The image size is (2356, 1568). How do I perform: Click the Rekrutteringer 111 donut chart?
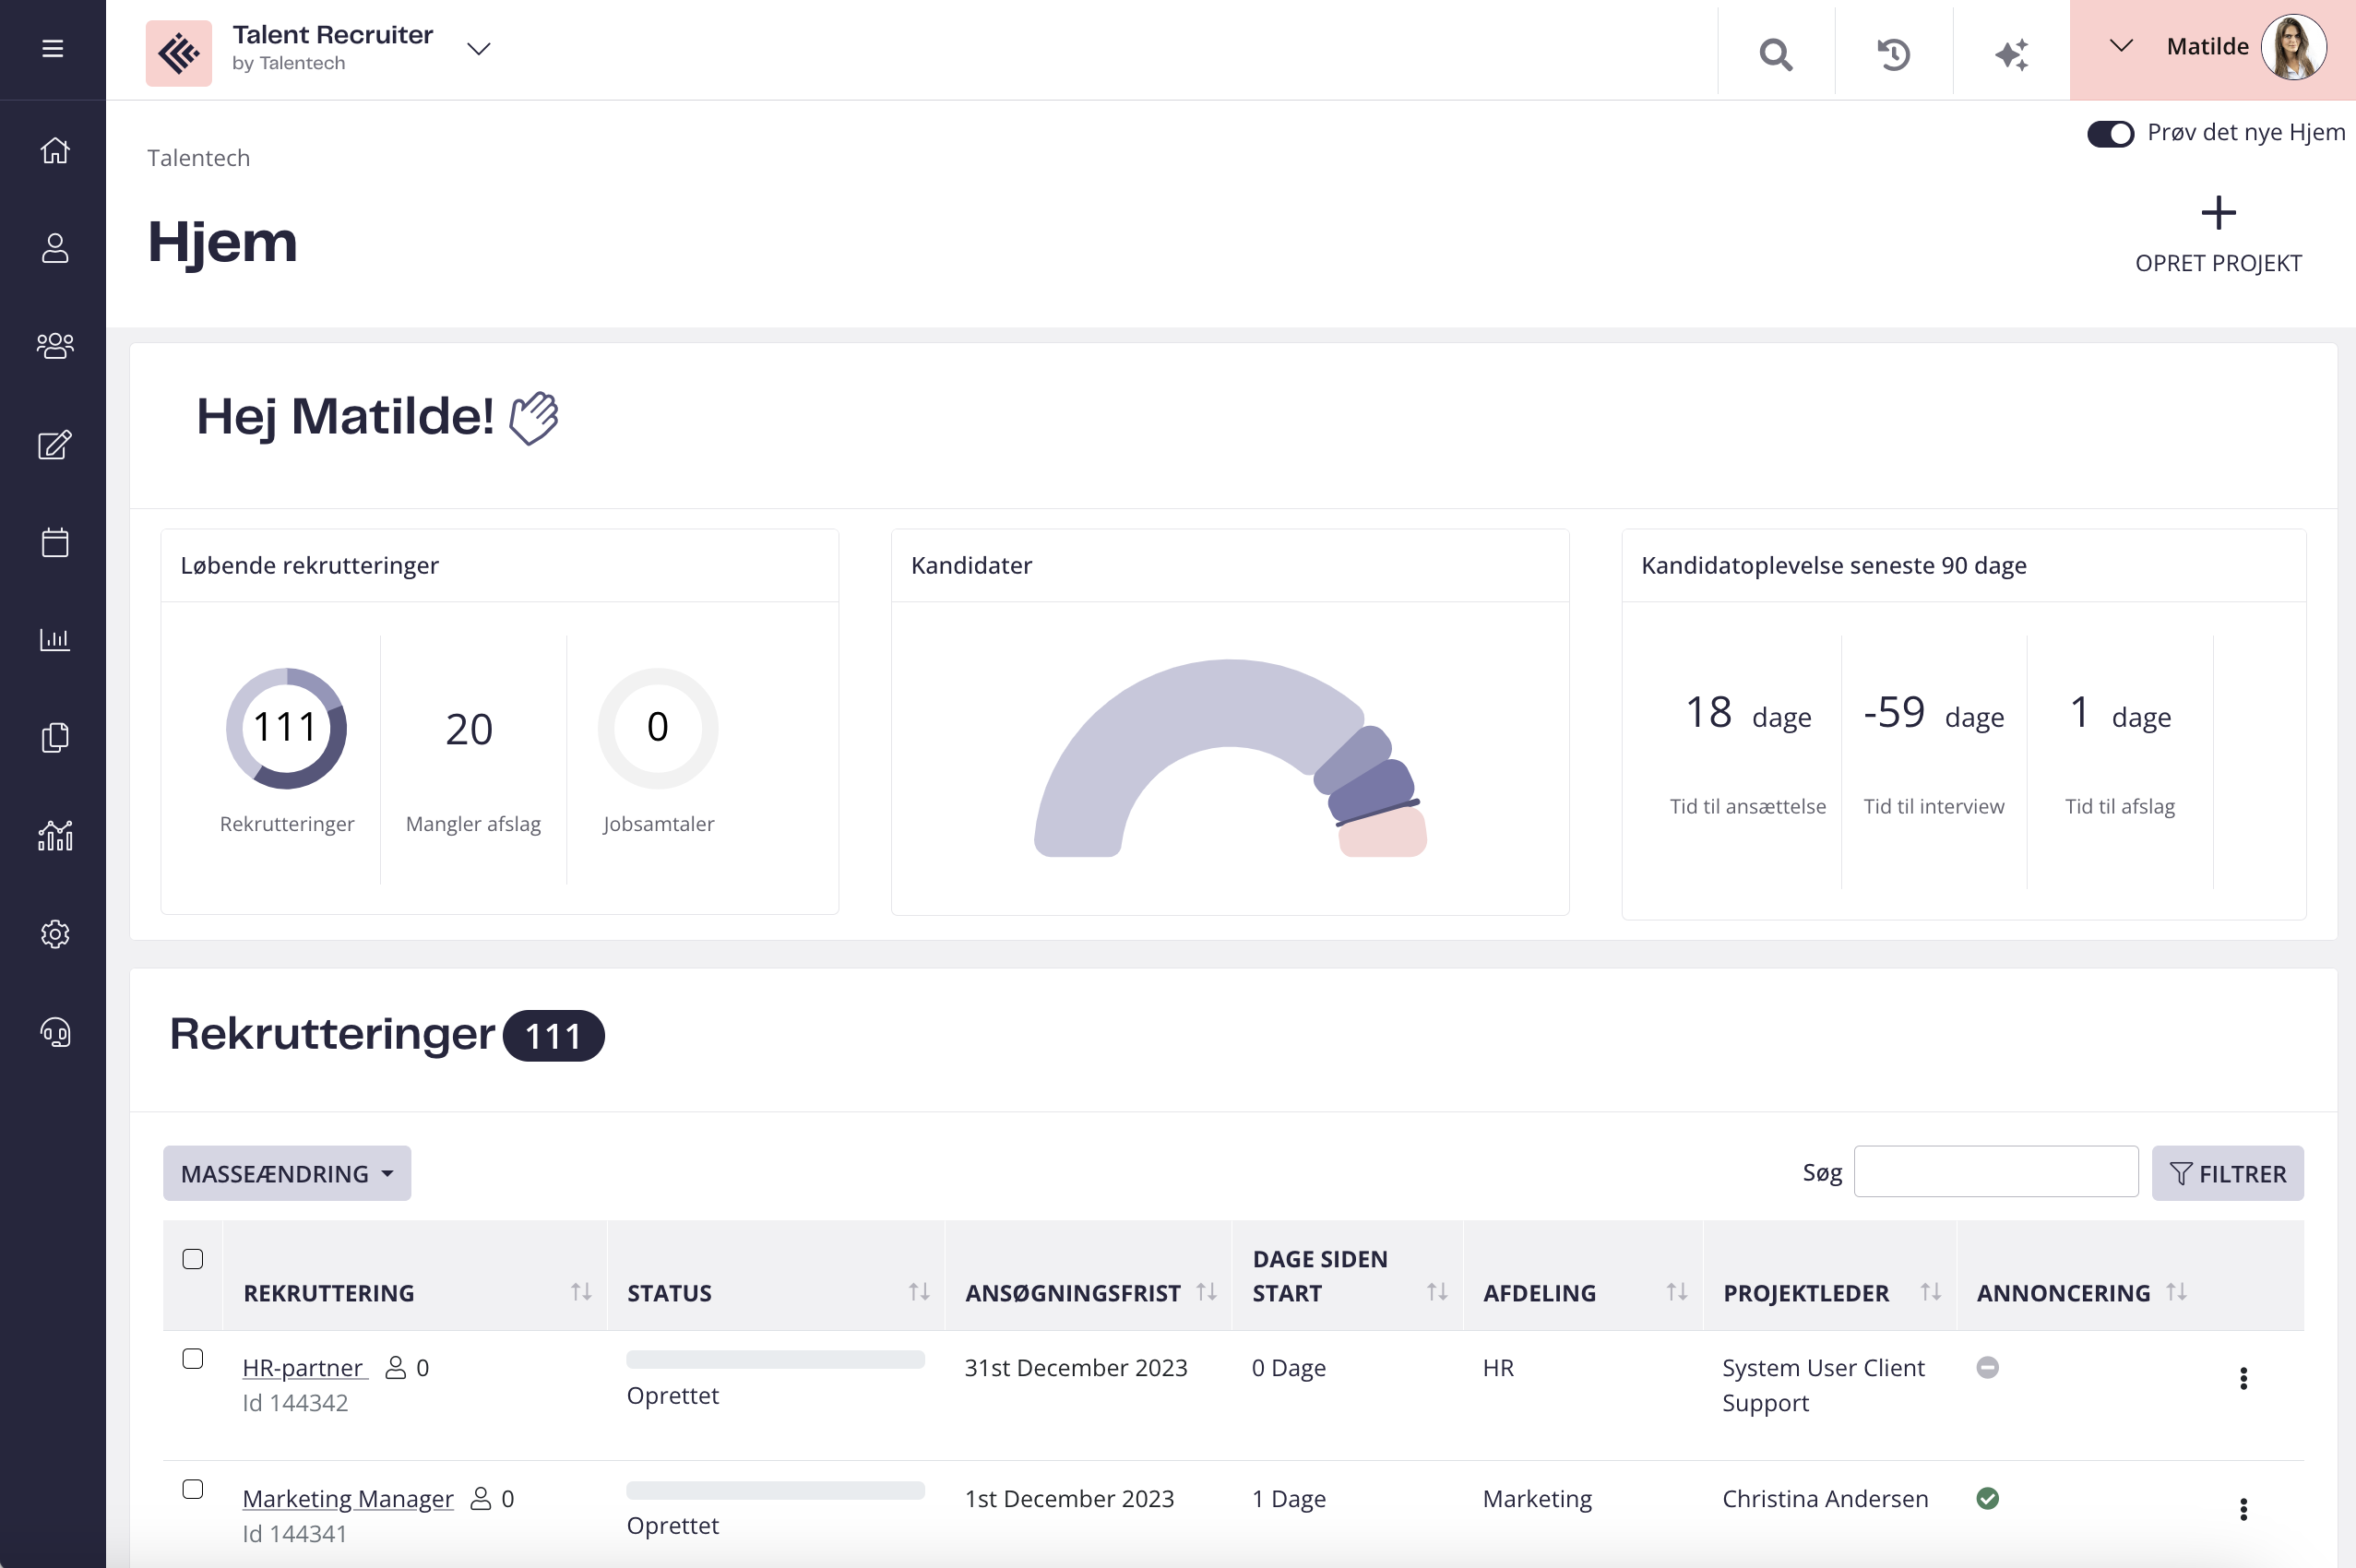click(286, 728)
